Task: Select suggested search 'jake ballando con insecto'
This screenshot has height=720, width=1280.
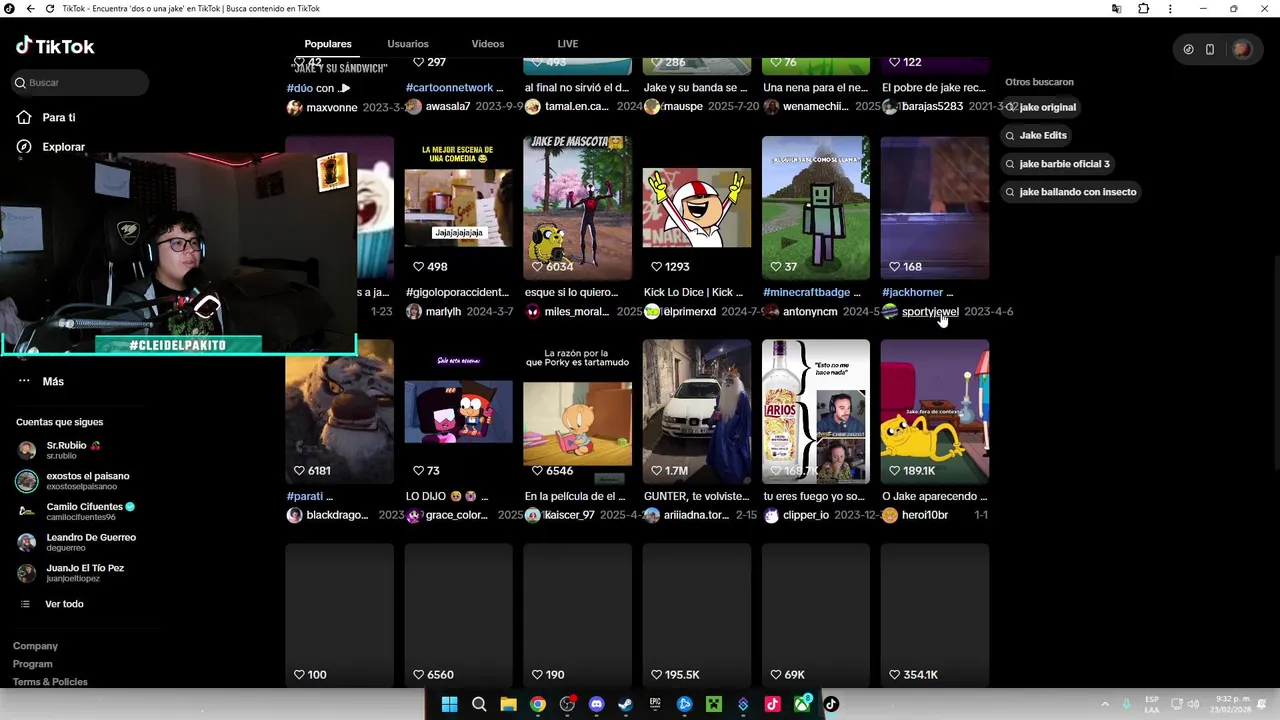Action: [x=1071, y=192]
